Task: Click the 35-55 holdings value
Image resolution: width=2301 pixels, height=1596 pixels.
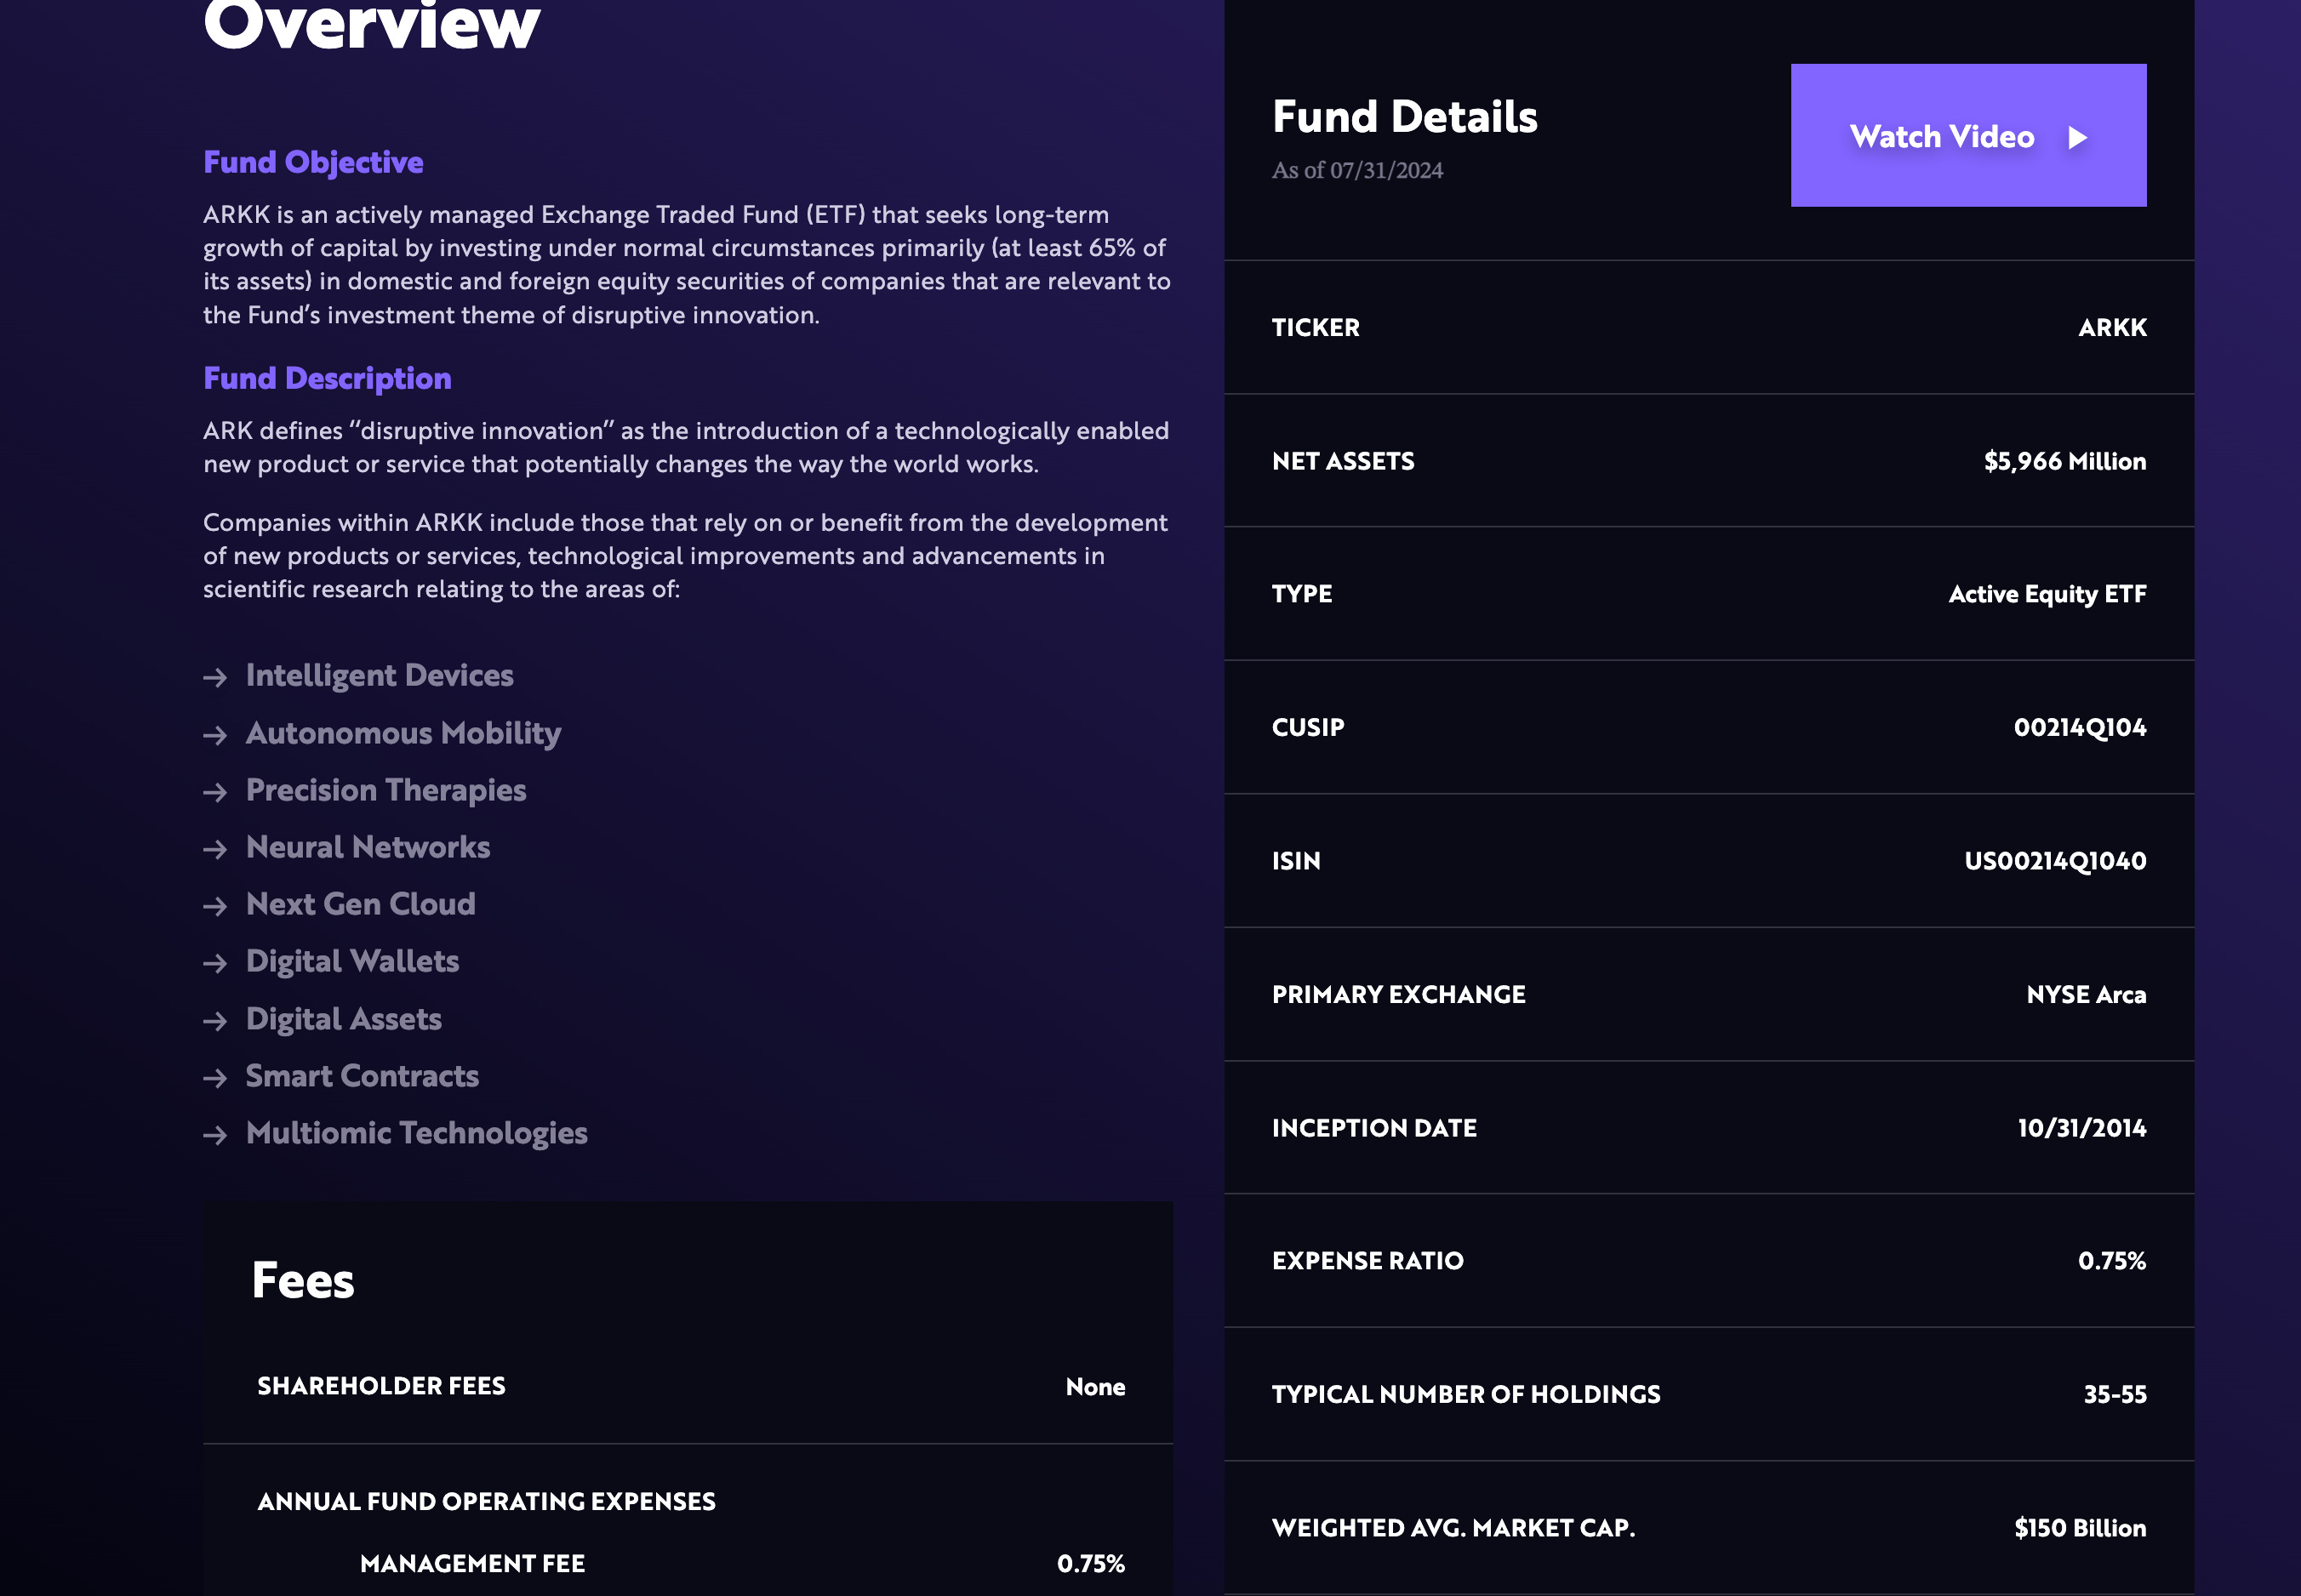Action: 2115,1395
